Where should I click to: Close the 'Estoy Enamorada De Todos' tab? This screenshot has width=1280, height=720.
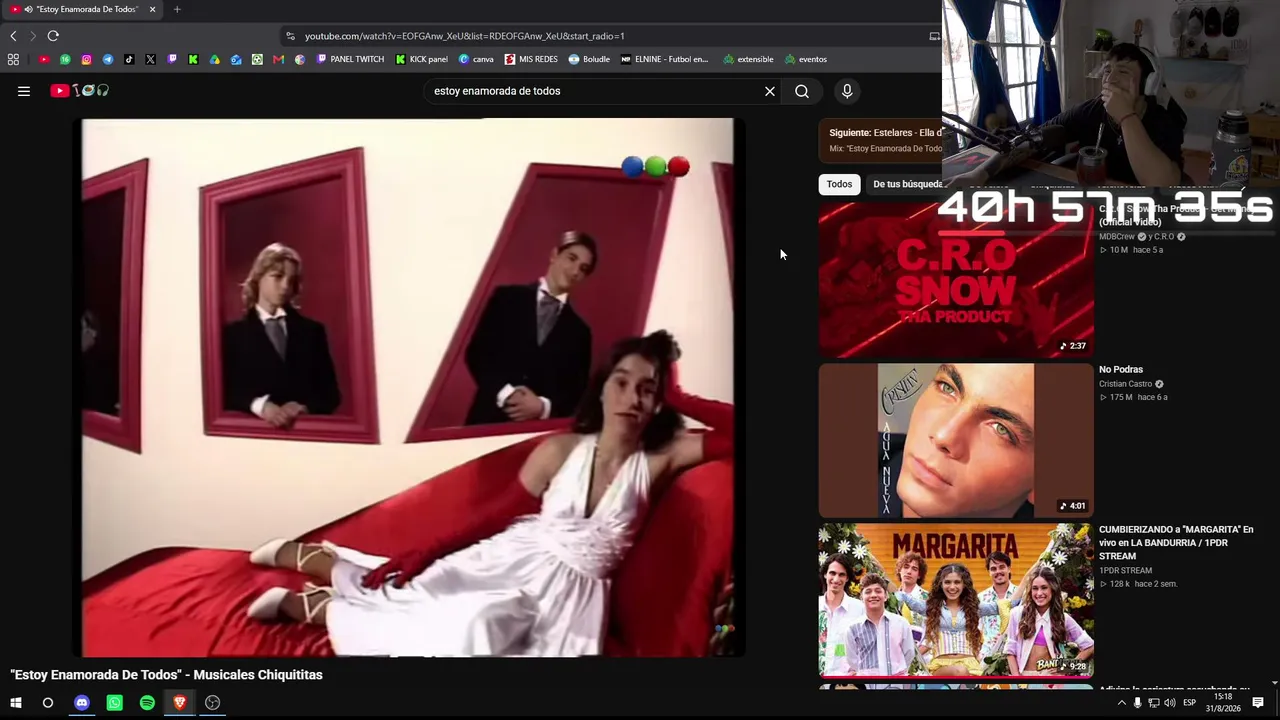[x=152, y=9]
